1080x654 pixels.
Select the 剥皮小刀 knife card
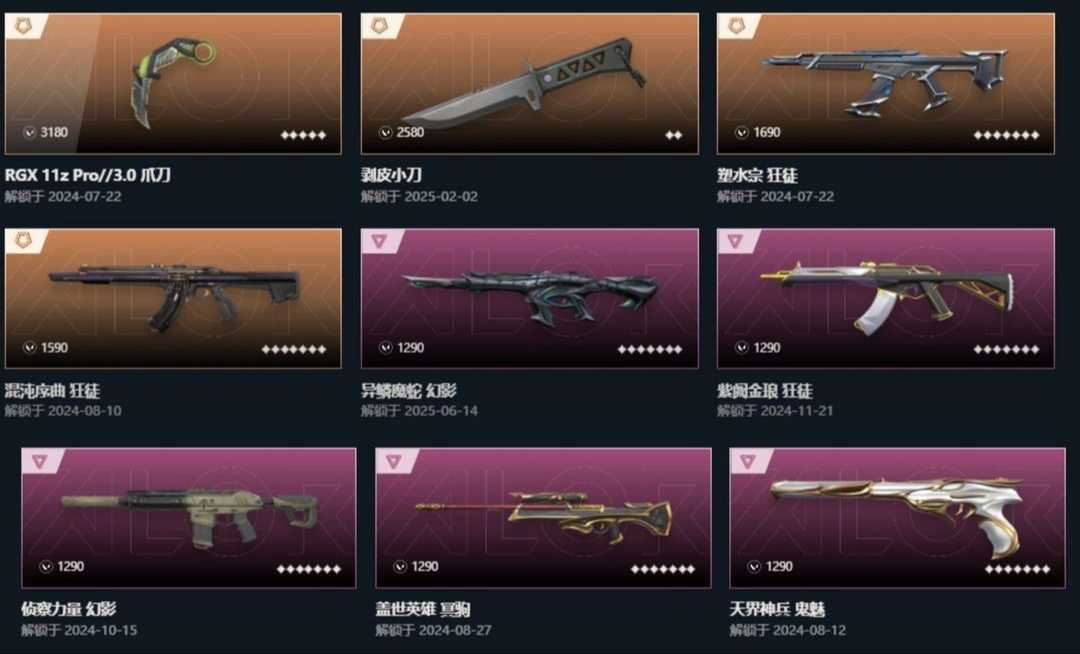[x=530, y=83]
